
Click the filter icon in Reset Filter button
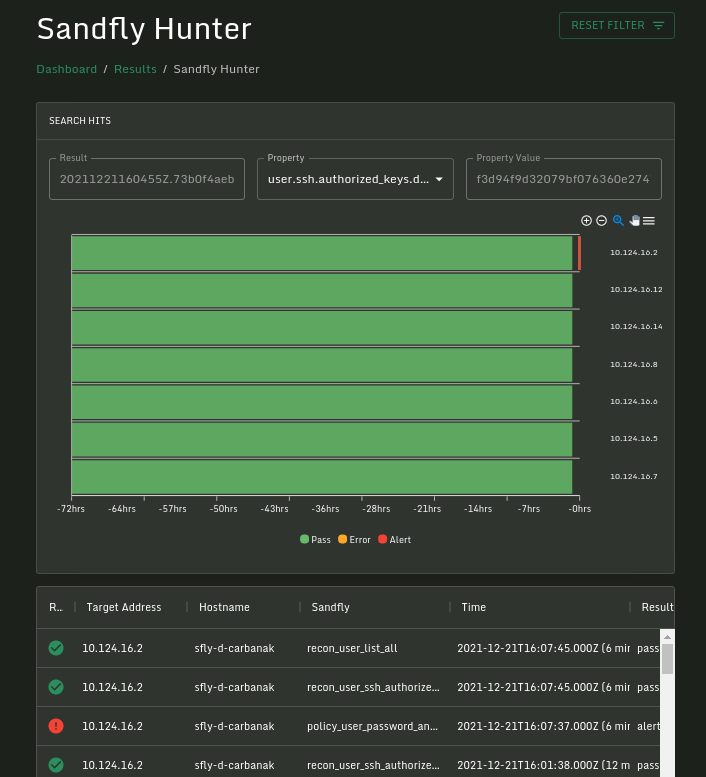pos(658,25)
